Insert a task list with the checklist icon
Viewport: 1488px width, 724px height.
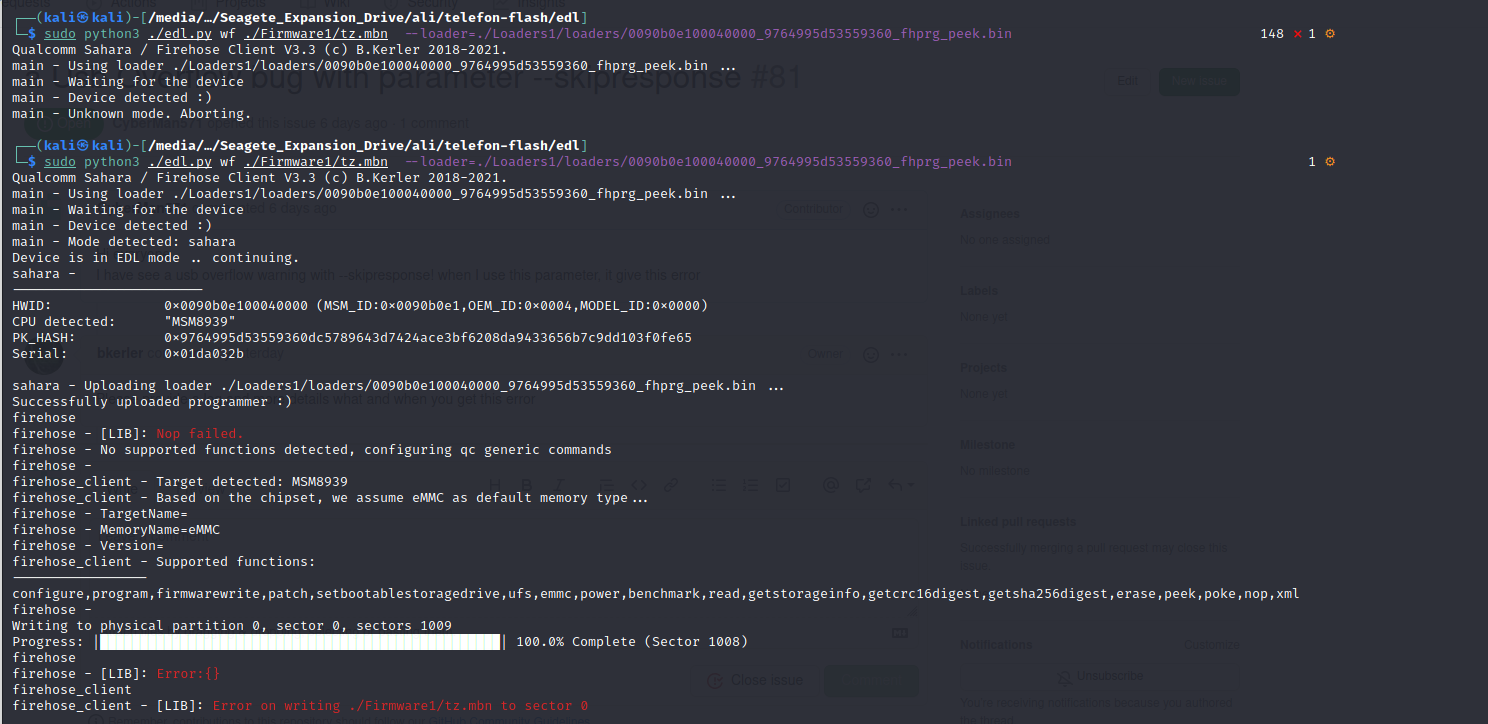tap(783, 485)
